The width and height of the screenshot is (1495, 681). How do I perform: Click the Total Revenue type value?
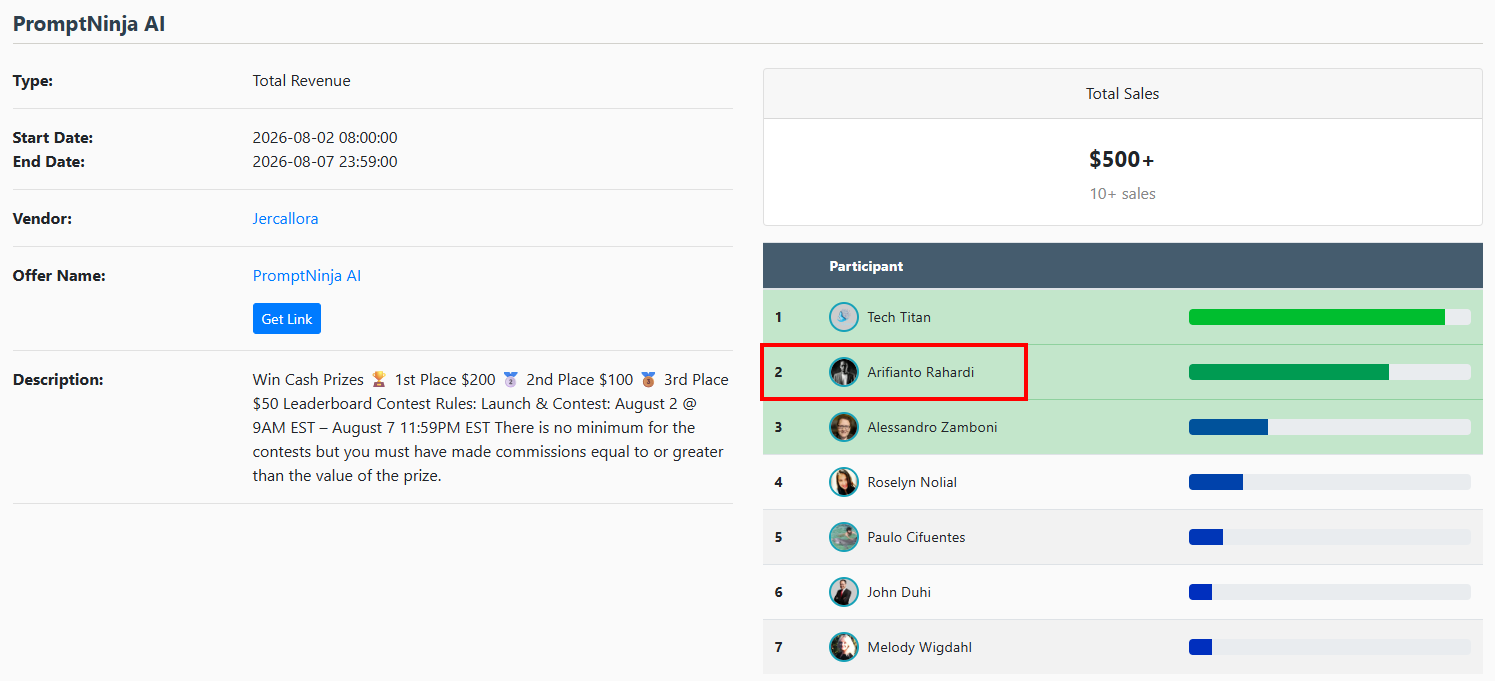[x=302, y=81]
